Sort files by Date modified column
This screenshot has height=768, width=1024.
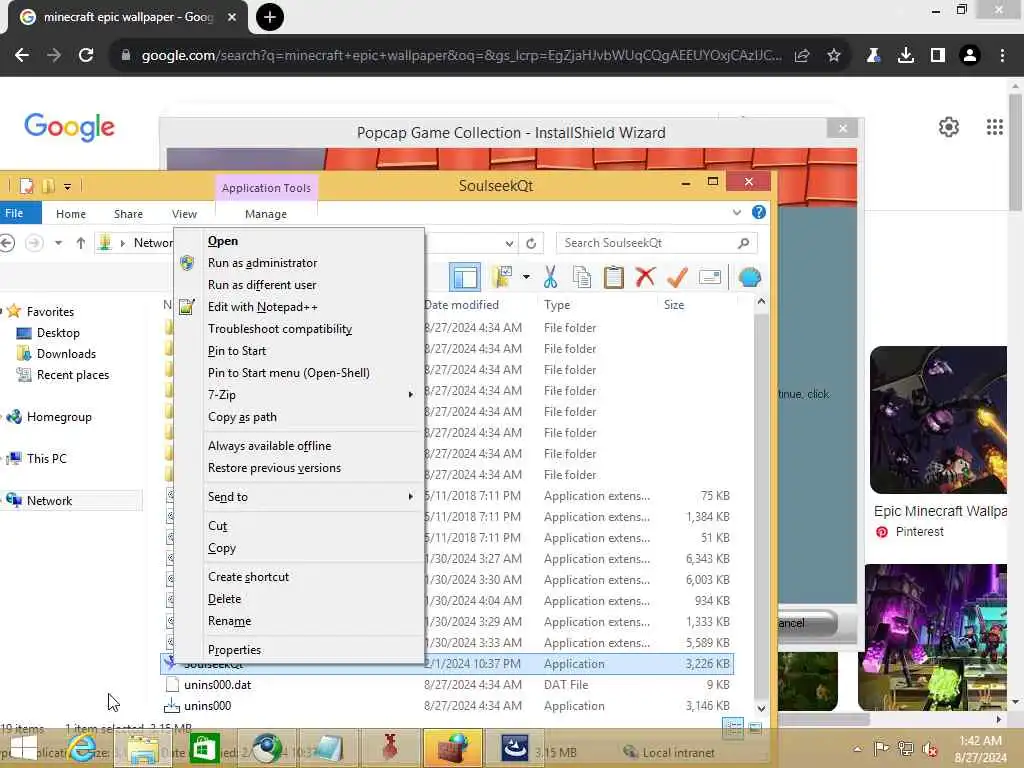[461, 305]
